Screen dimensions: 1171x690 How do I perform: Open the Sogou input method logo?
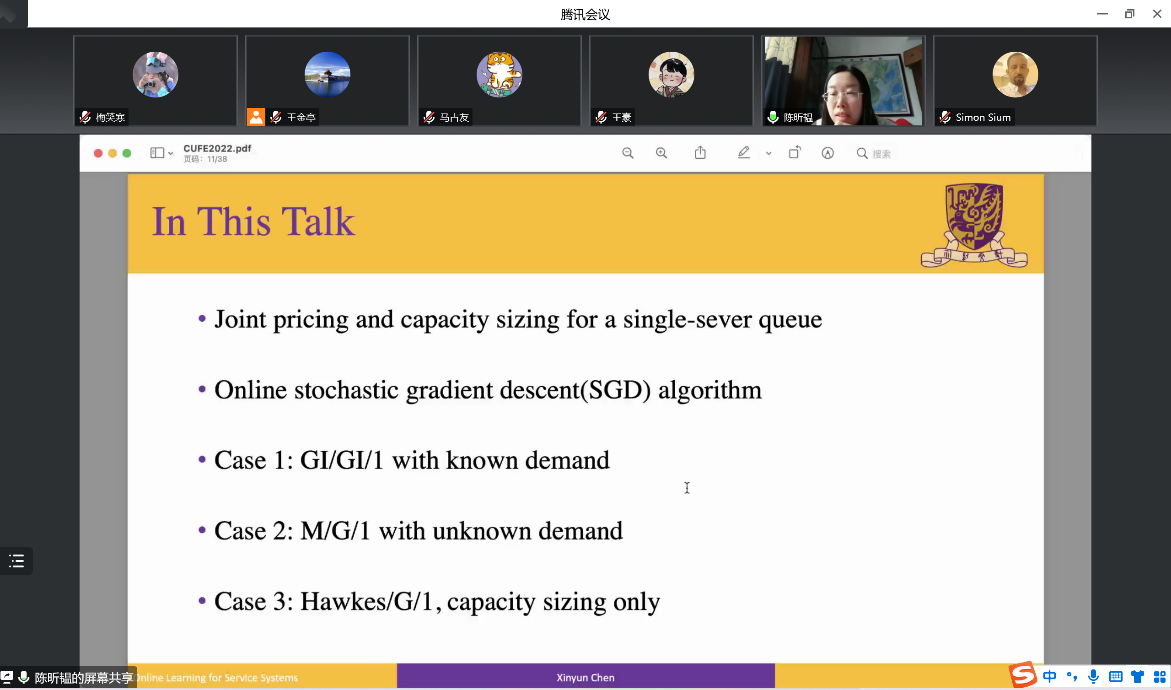click(1022, 676)
